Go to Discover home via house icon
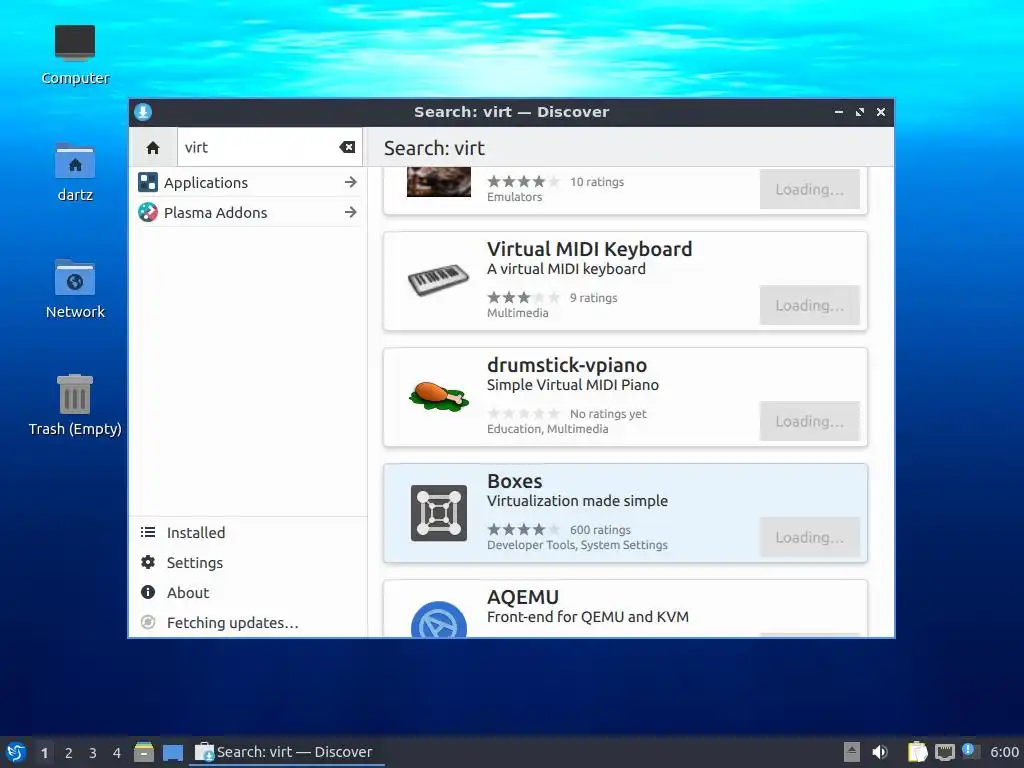Screen dimensions: 1024x768 point(153,148)
